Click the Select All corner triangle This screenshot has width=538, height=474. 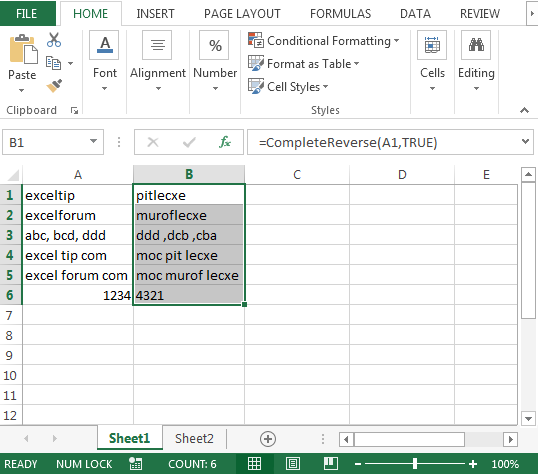13,175
